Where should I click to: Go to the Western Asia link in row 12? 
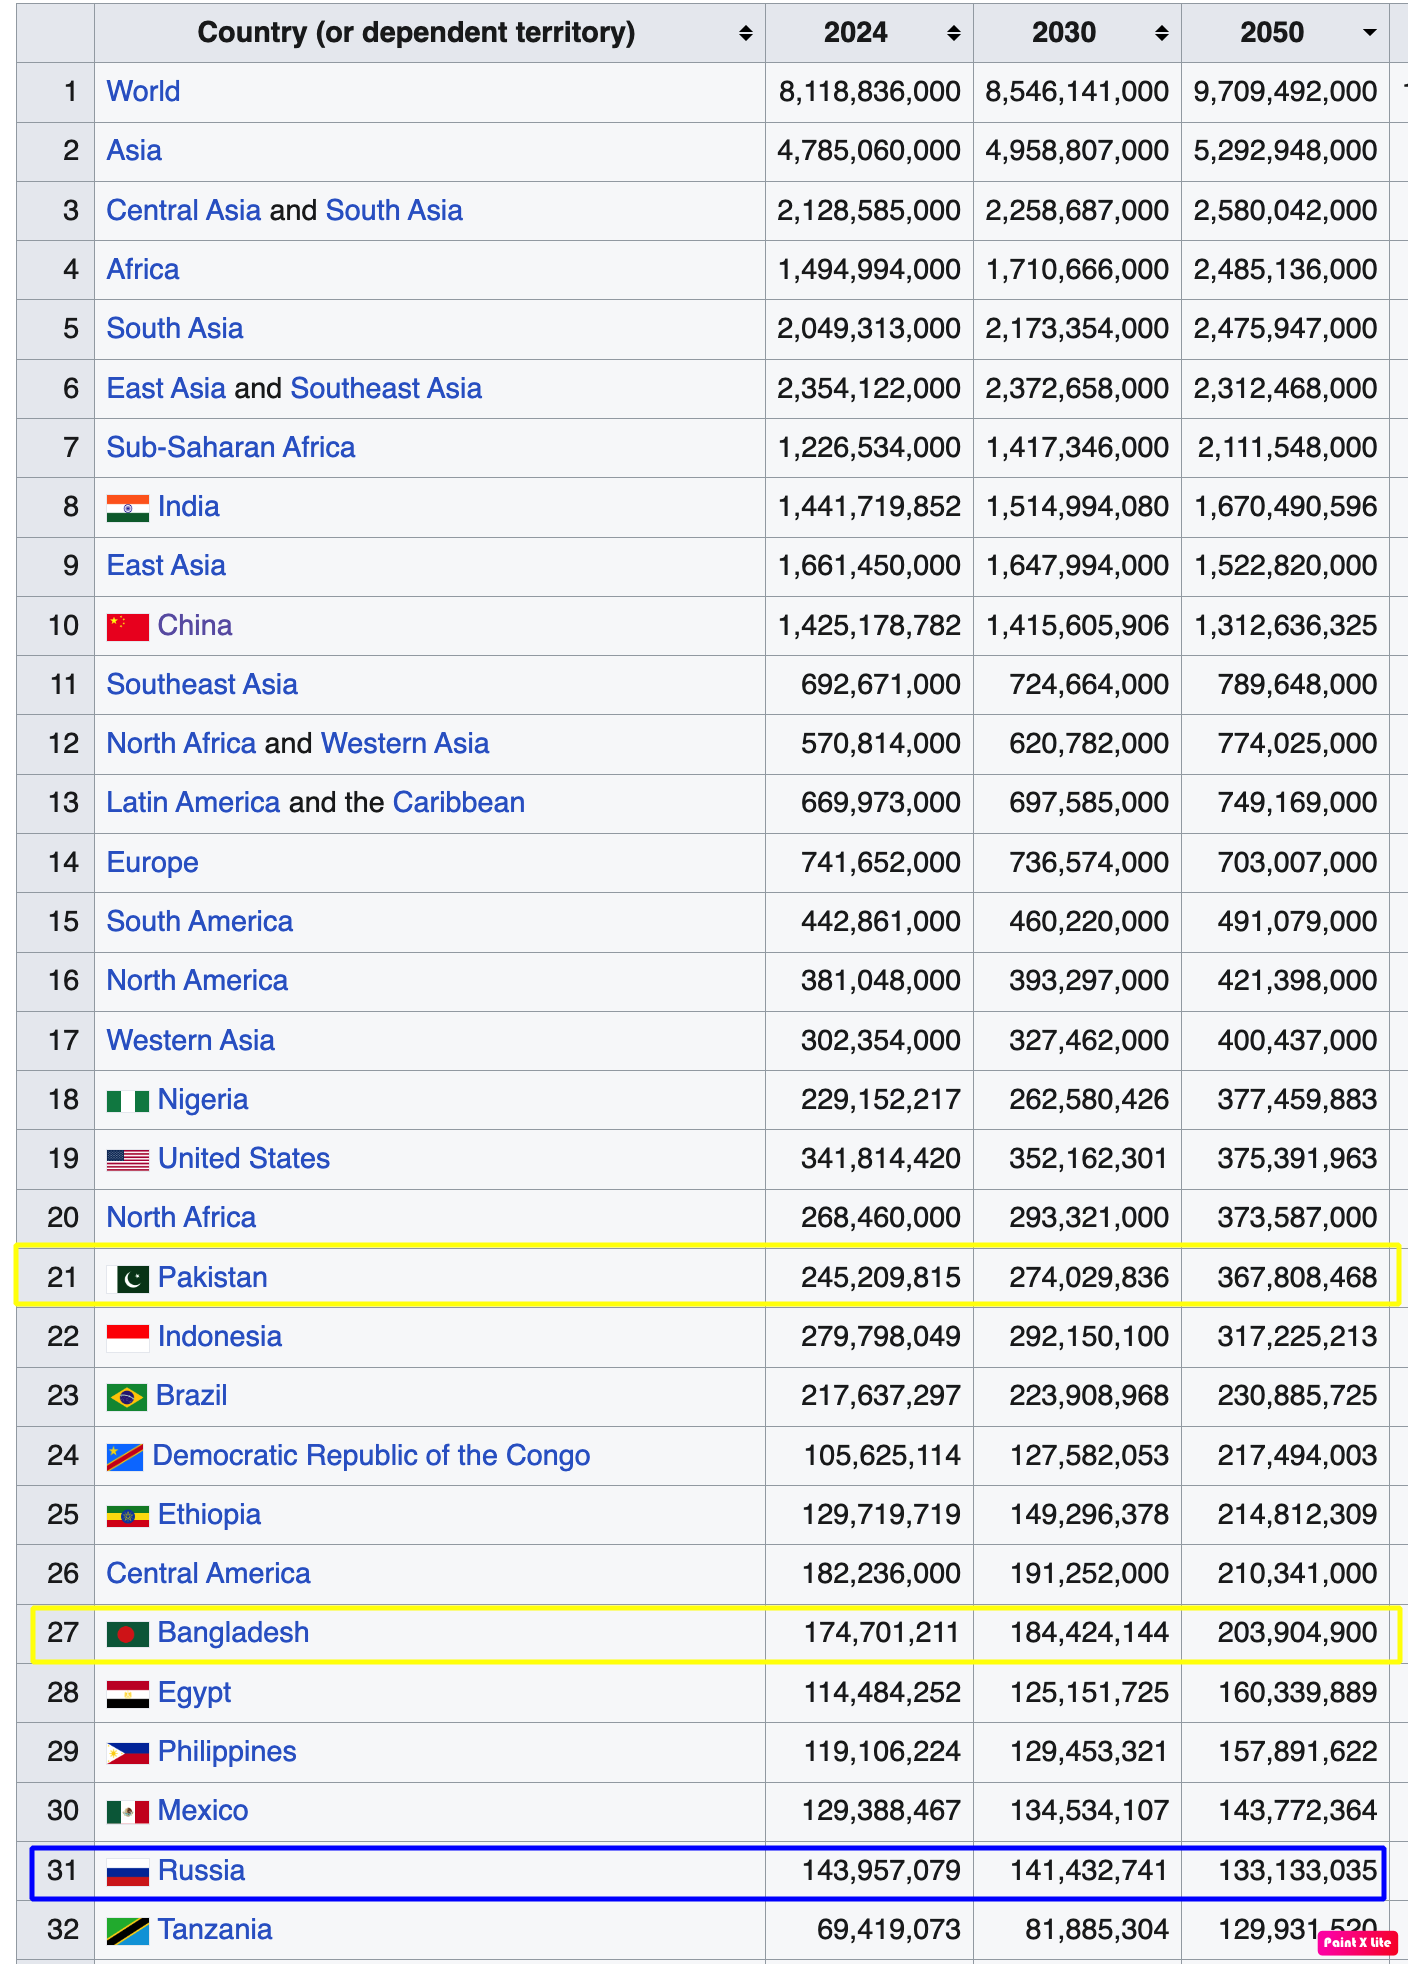point(405,743)
